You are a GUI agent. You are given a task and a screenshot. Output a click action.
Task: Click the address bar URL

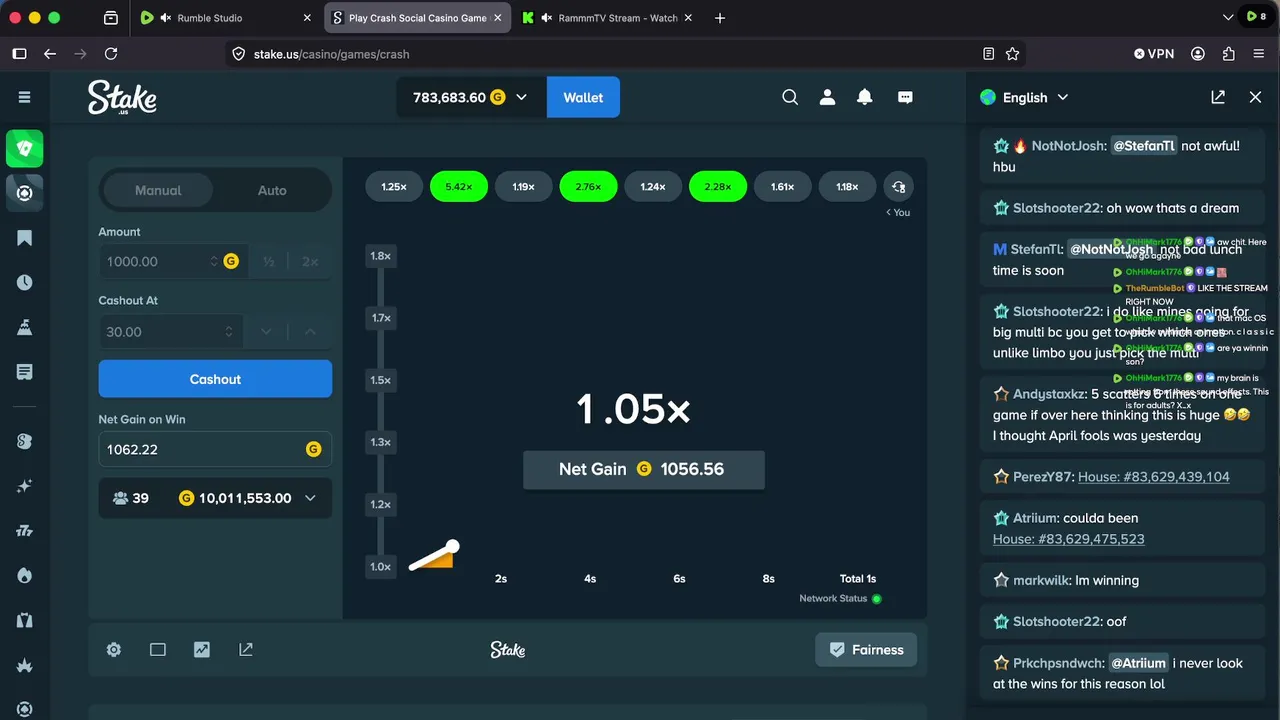332,54
